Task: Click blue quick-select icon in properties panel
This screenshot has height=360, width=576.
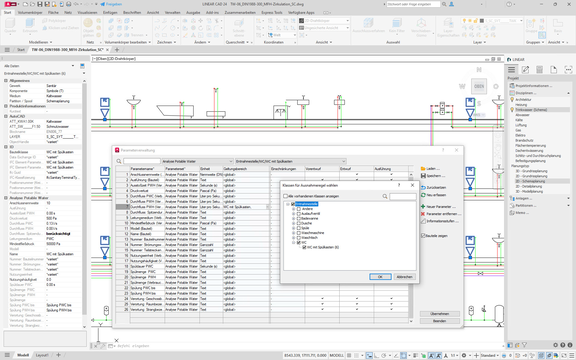Action: (x=82, y=66)
